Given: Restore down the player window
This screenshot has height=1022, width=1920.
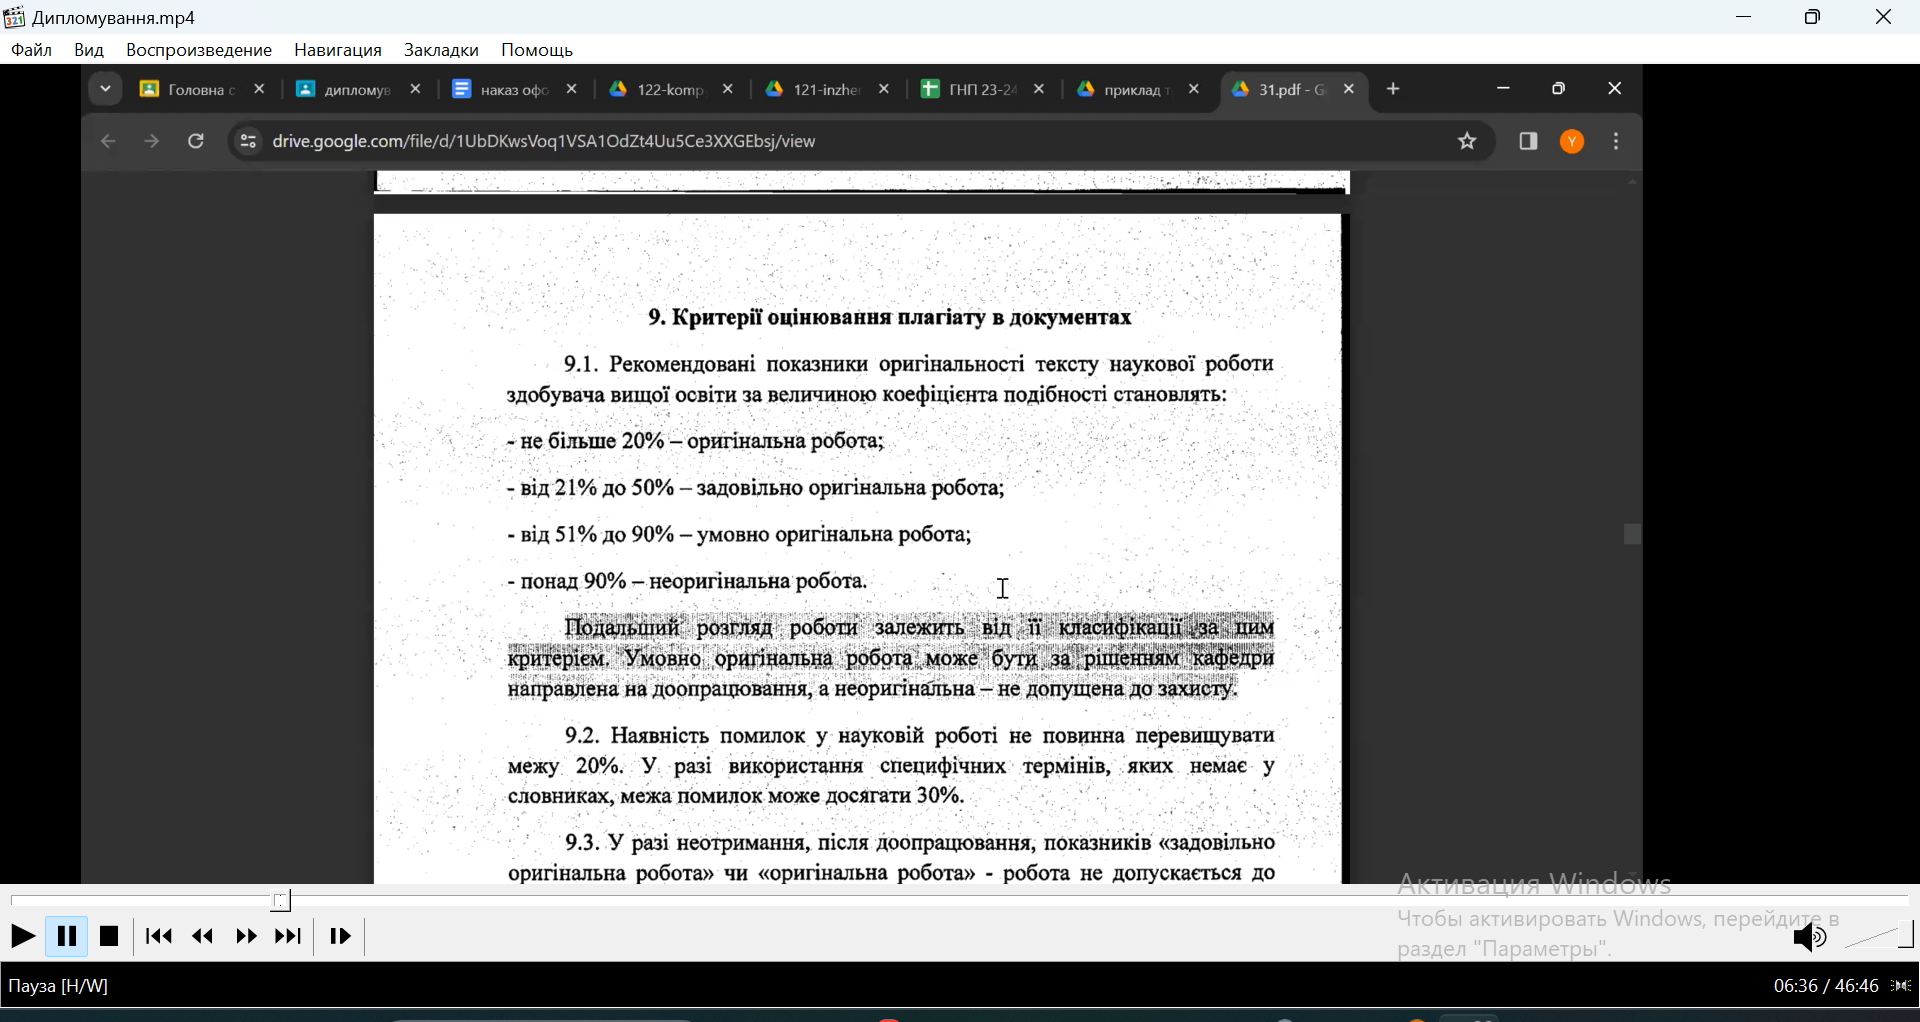Looking at the screenshot, I should click(x=1814, y=17).
